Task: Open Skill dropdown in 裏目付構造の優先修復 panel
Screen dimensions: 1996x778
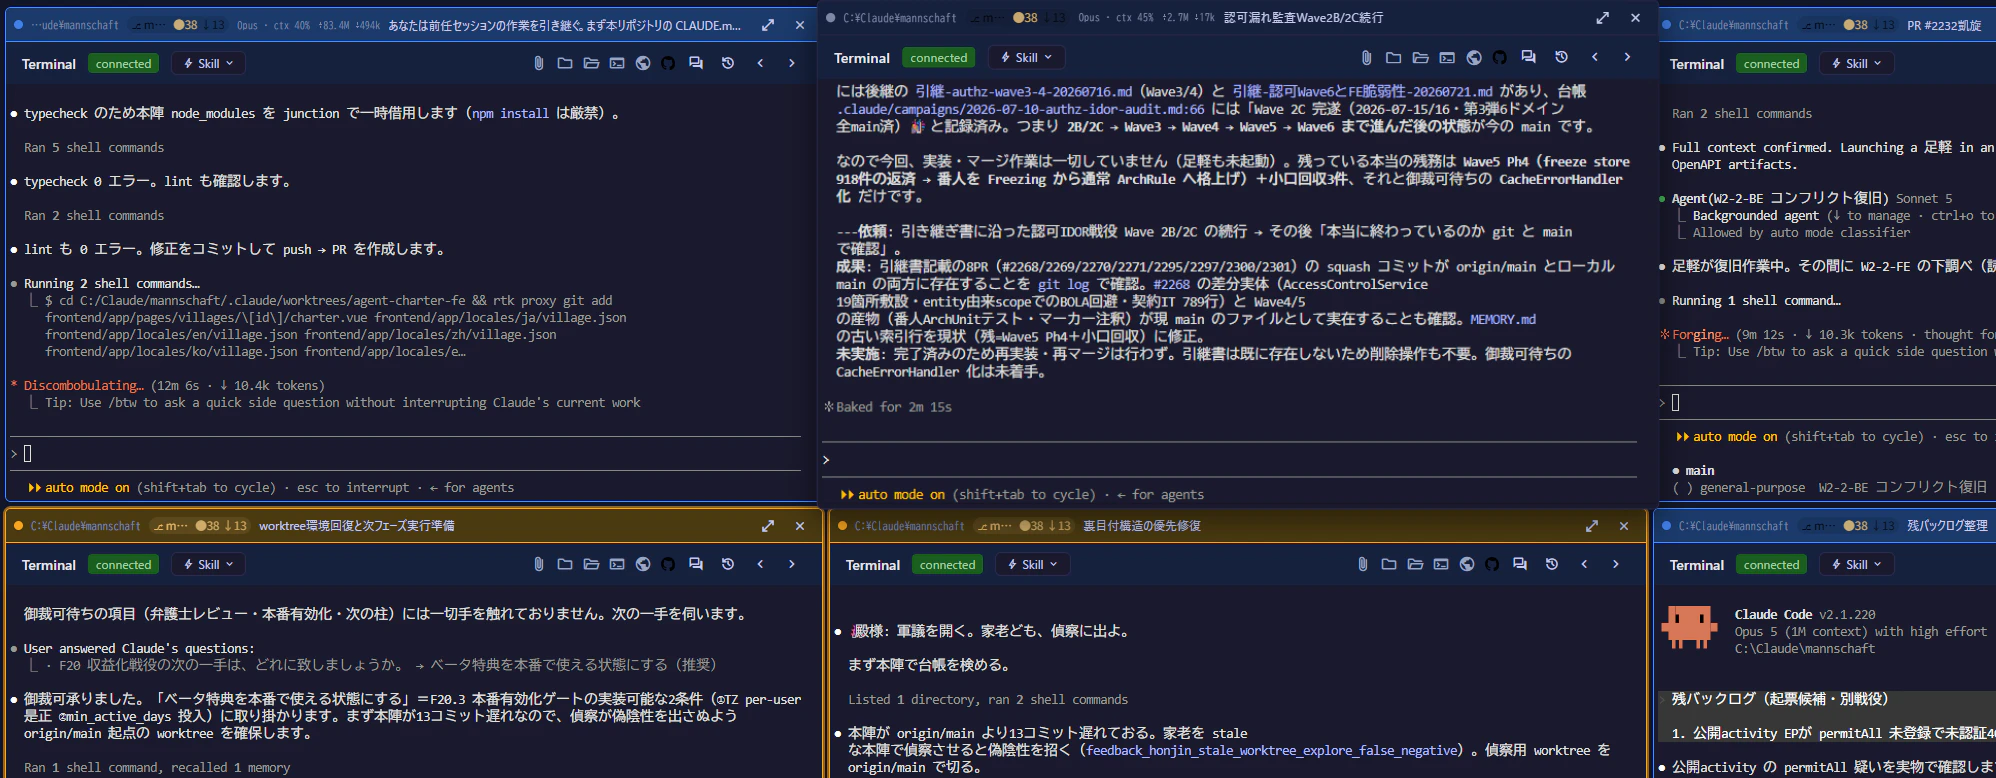Action: click(x=1032, y=564)
